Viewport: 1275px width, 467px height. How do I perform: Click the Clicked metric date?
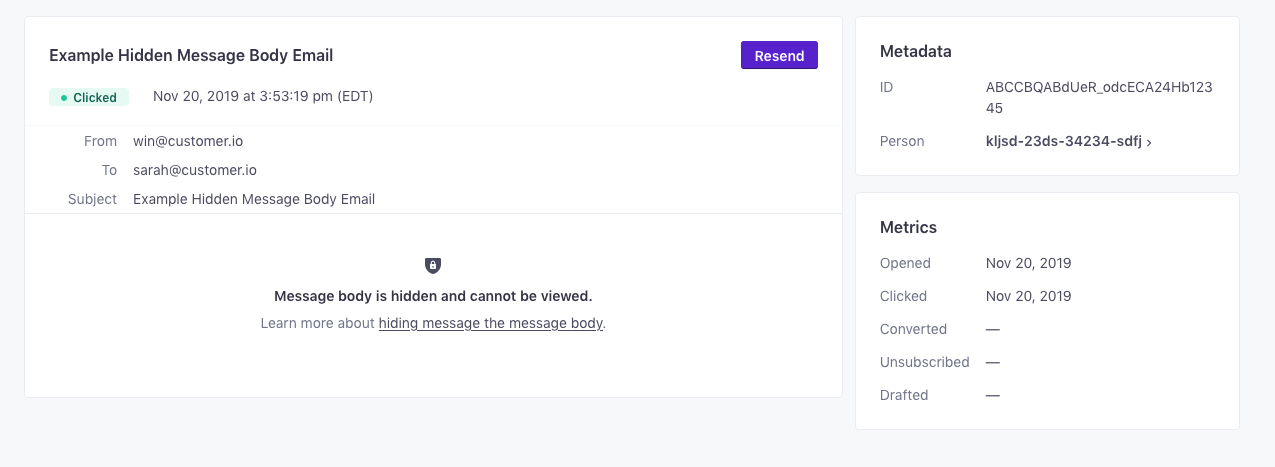(x=1029, y=296)
